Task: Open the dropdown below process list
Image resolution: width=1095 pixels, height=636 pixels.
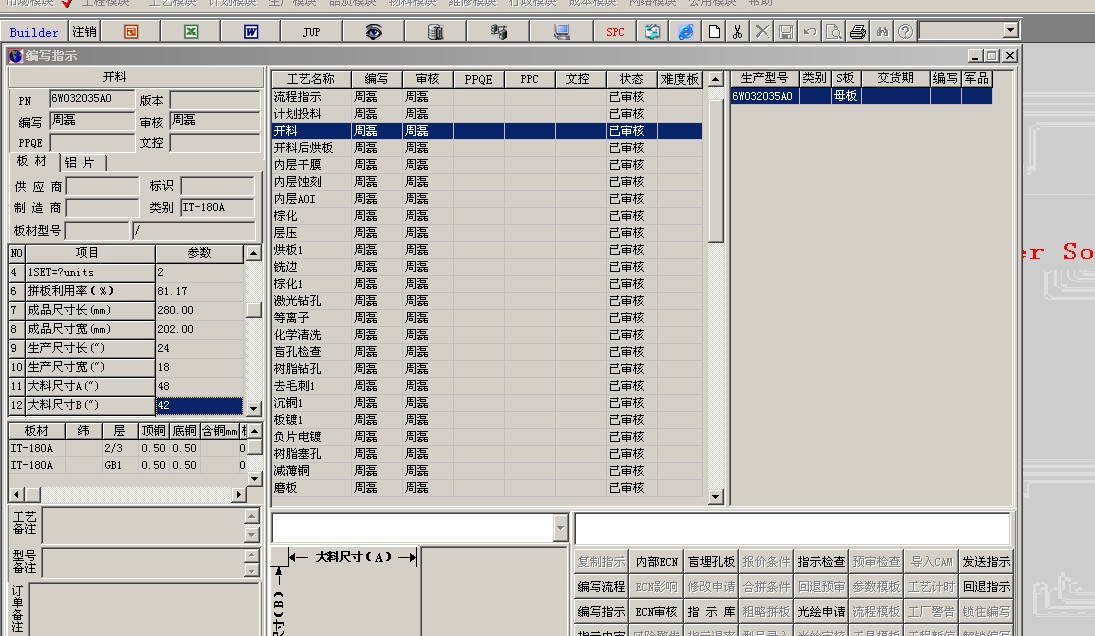Action: tap(560, 528)
